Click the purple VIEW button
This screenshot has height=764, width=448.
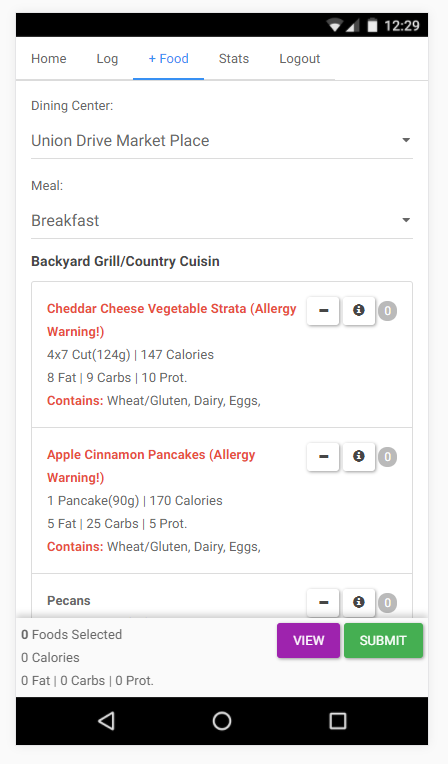click(309, 640)
